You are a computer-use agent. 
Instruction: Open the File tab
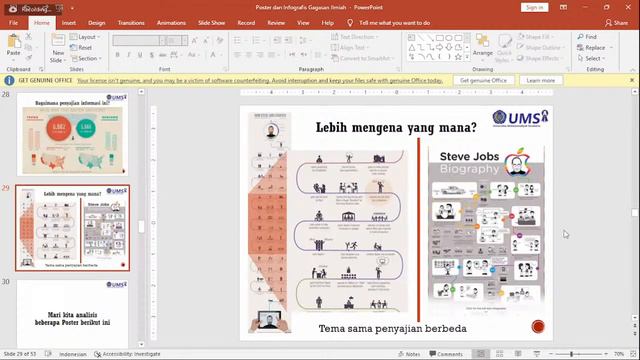coord(13,23)
